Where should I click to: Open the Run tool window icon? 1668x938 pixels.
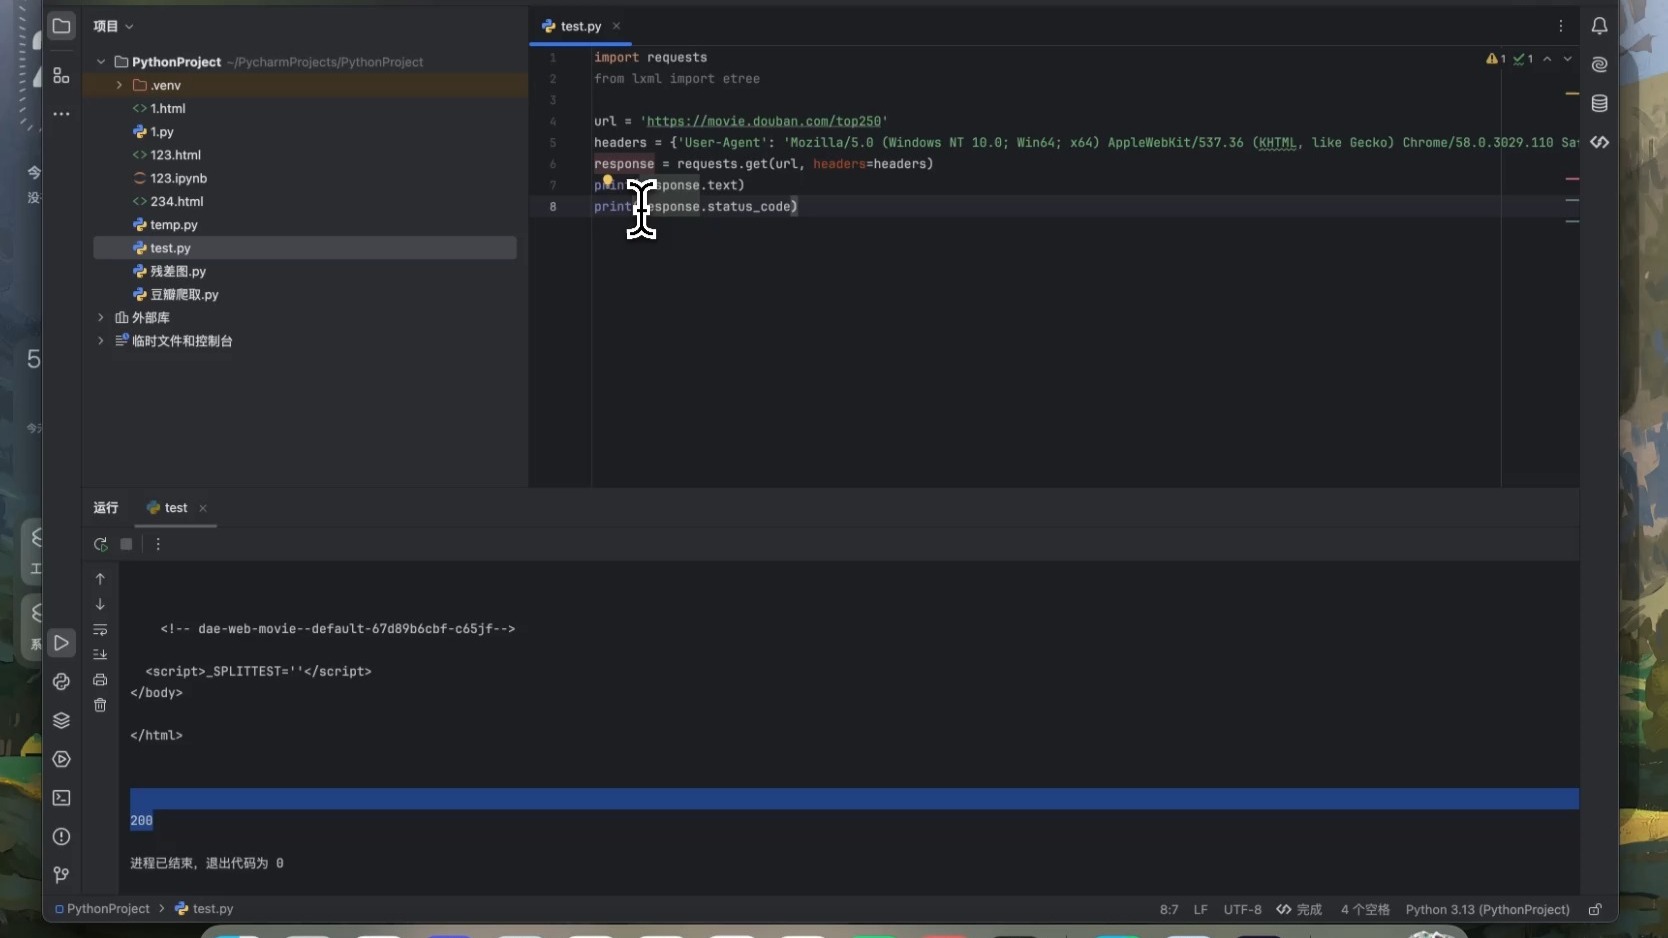61,643
